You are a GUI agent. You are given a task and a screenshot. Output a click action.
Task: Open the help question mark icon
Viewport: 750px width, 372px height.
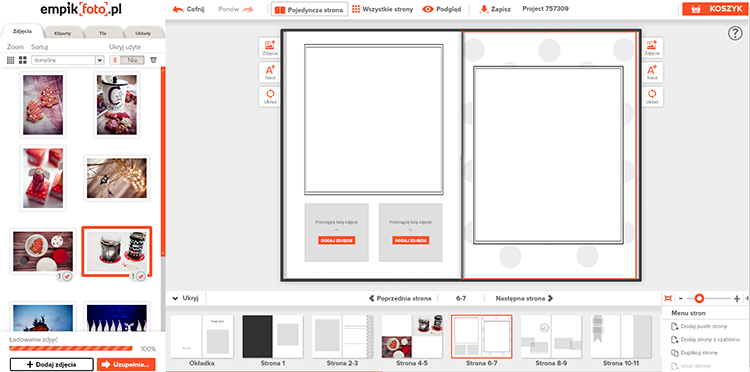pyautogui.click(x=735, y=33)
